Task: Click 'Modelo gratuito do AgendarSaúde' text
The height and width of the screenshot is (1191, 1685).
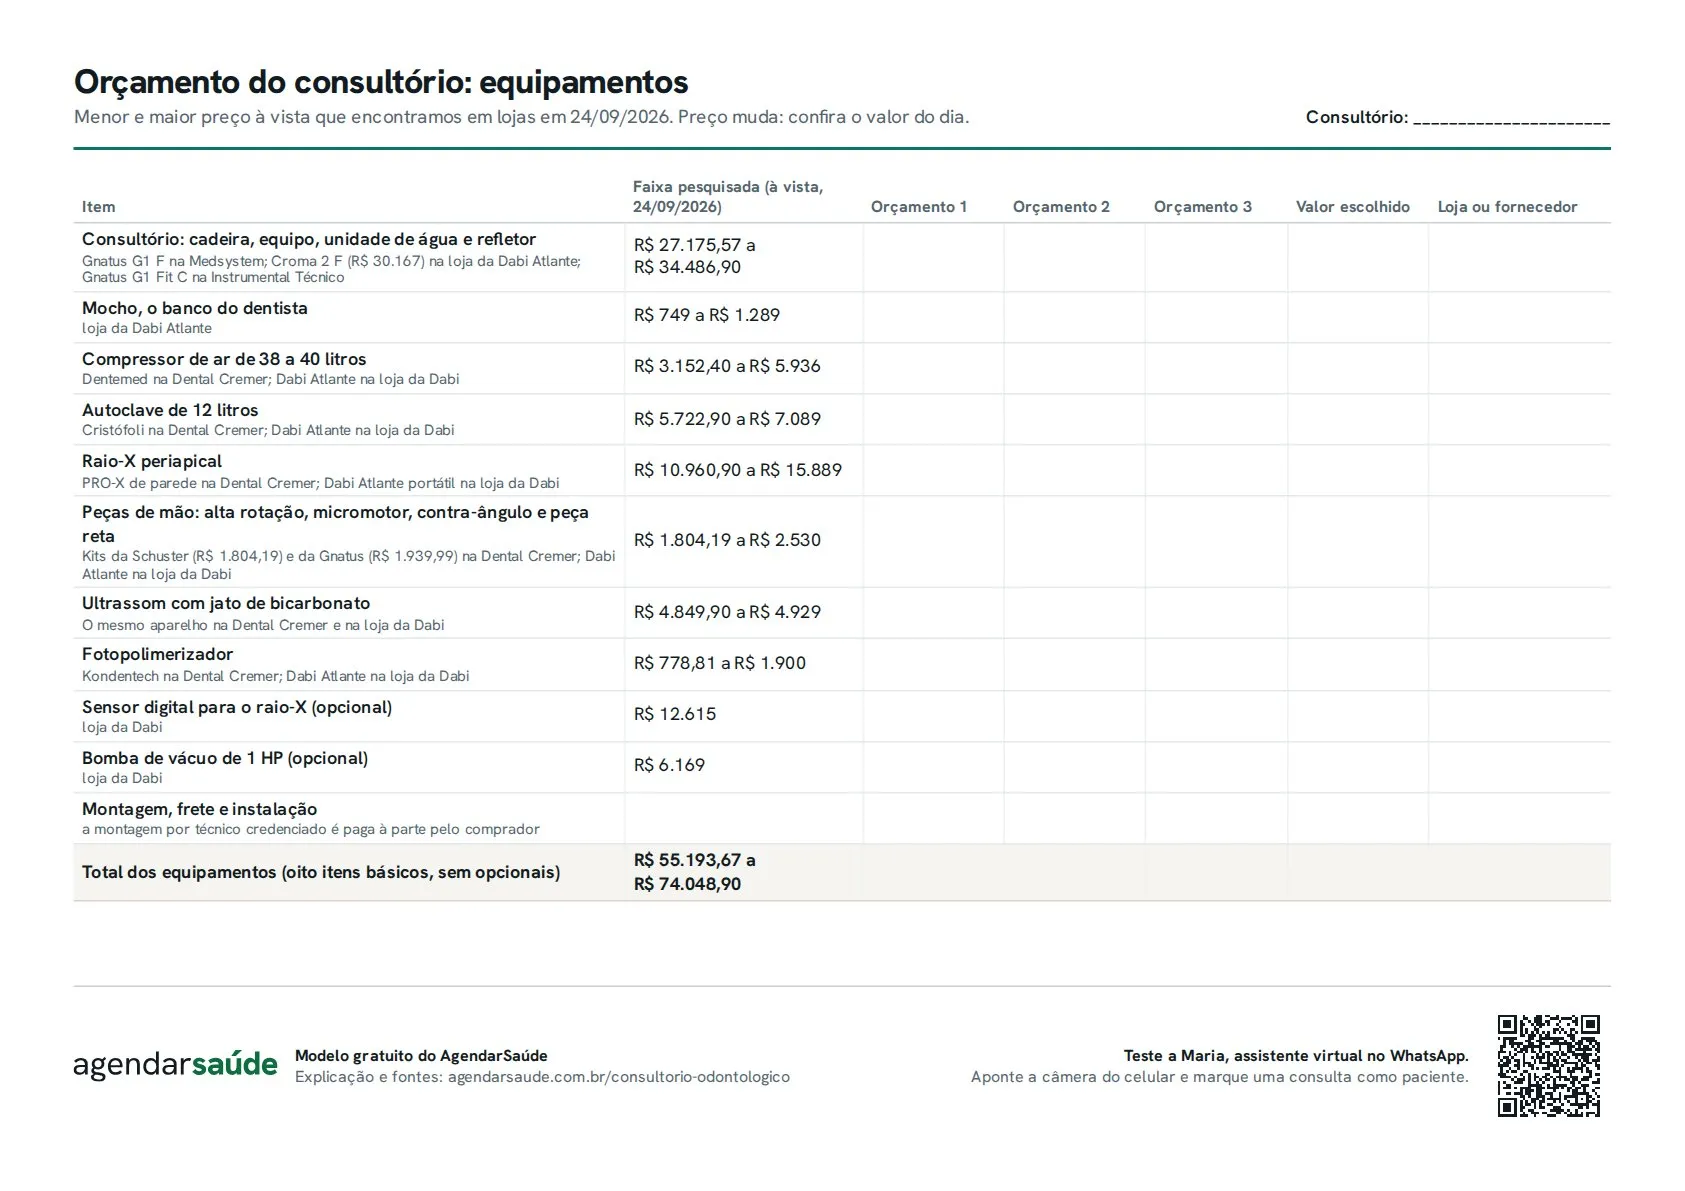Action: coord(421,1055)
